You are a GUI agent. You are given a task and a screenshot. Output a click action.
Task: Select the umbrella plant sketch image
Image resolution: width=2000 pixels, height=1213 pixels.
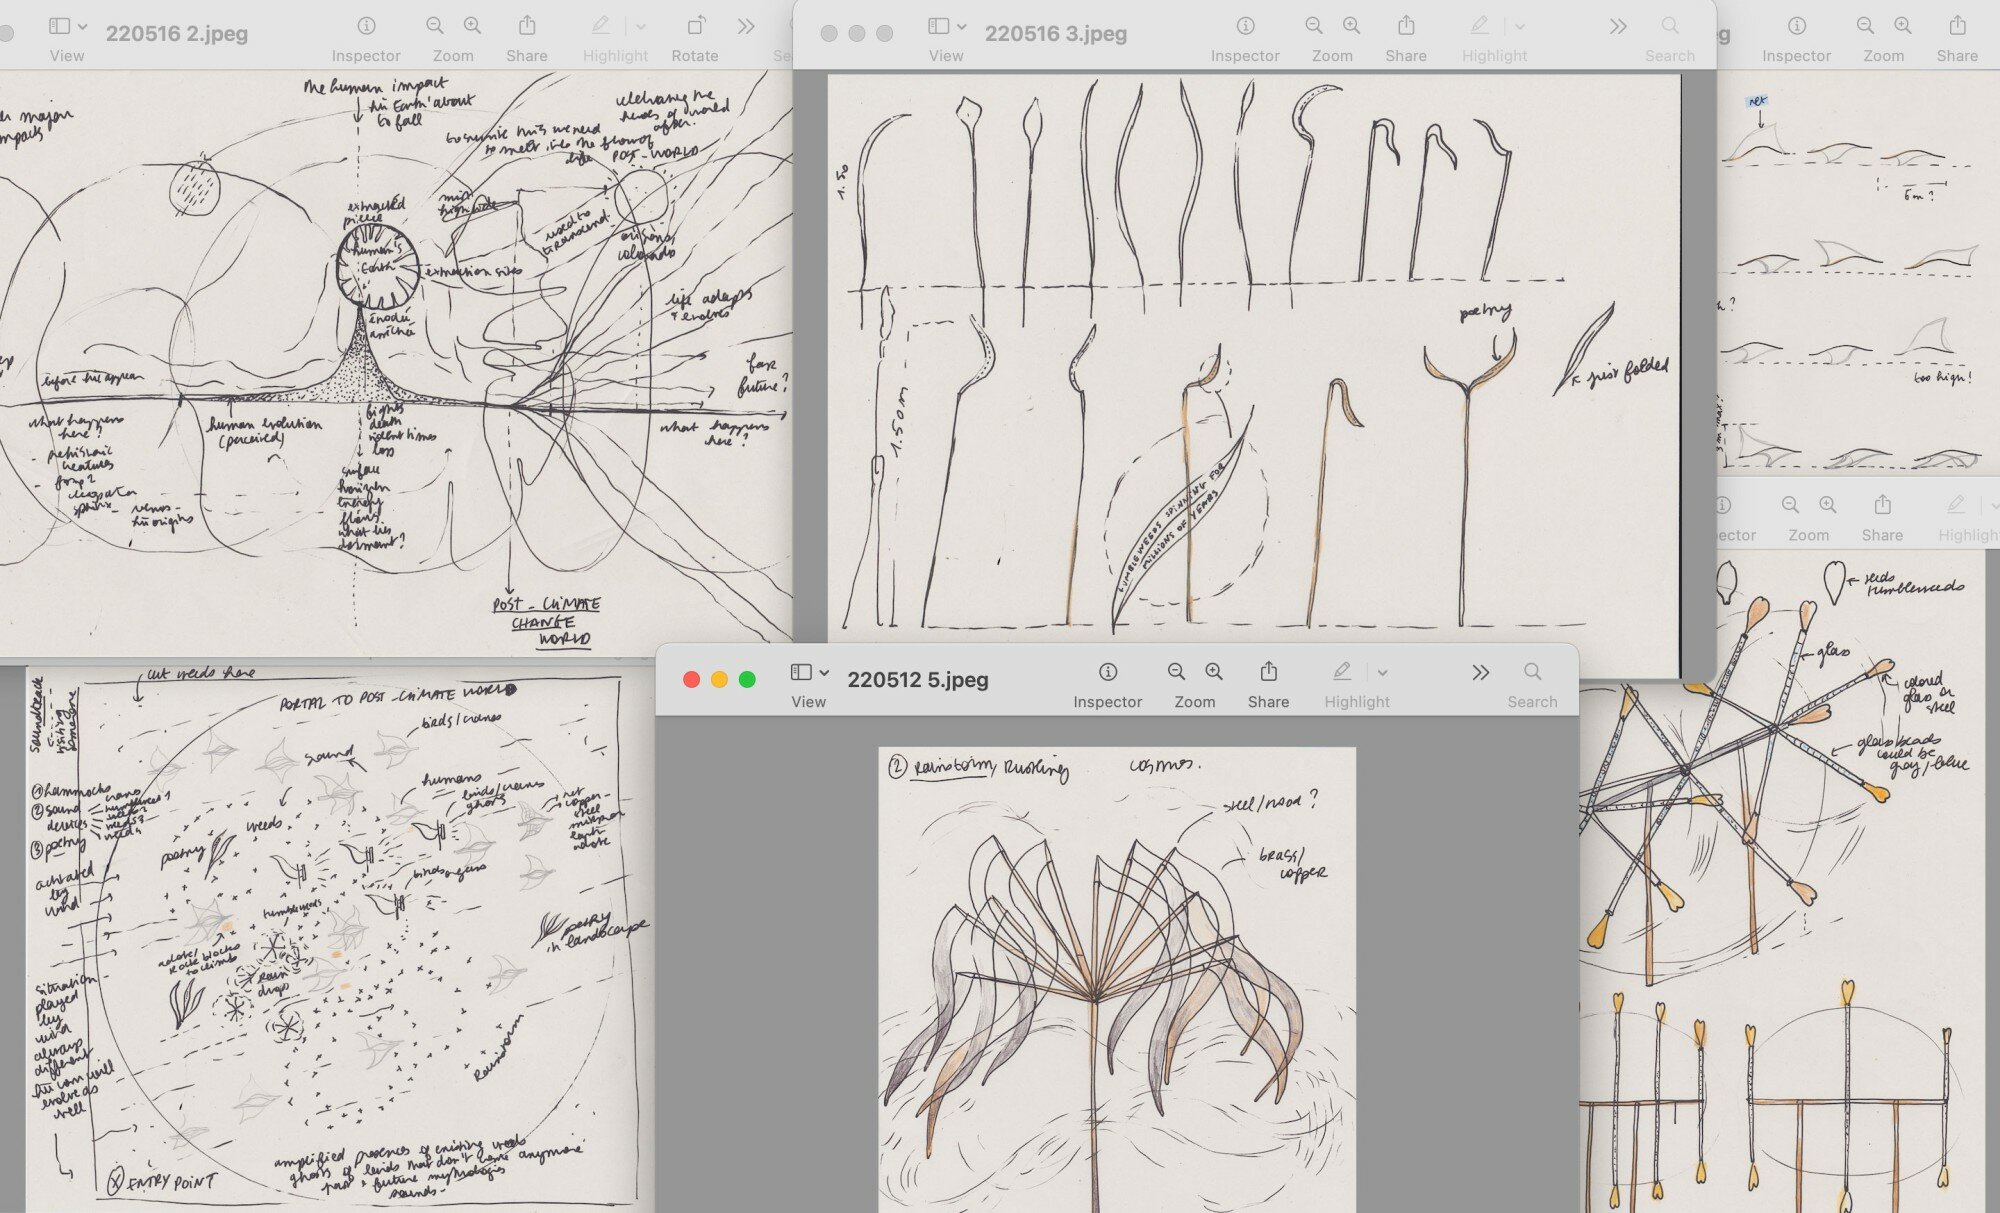(x=1116, y=980)
